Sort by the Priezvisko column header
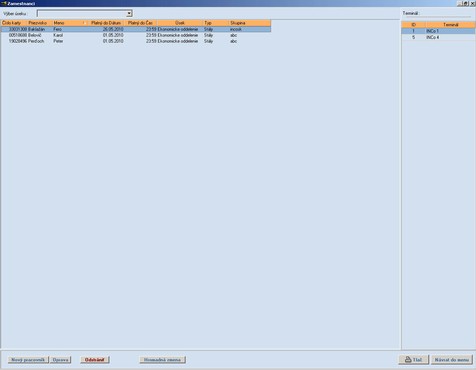Image resolution: width=476 pixels, height=370 pixels. pyautogui.click(x=39, y=23)
